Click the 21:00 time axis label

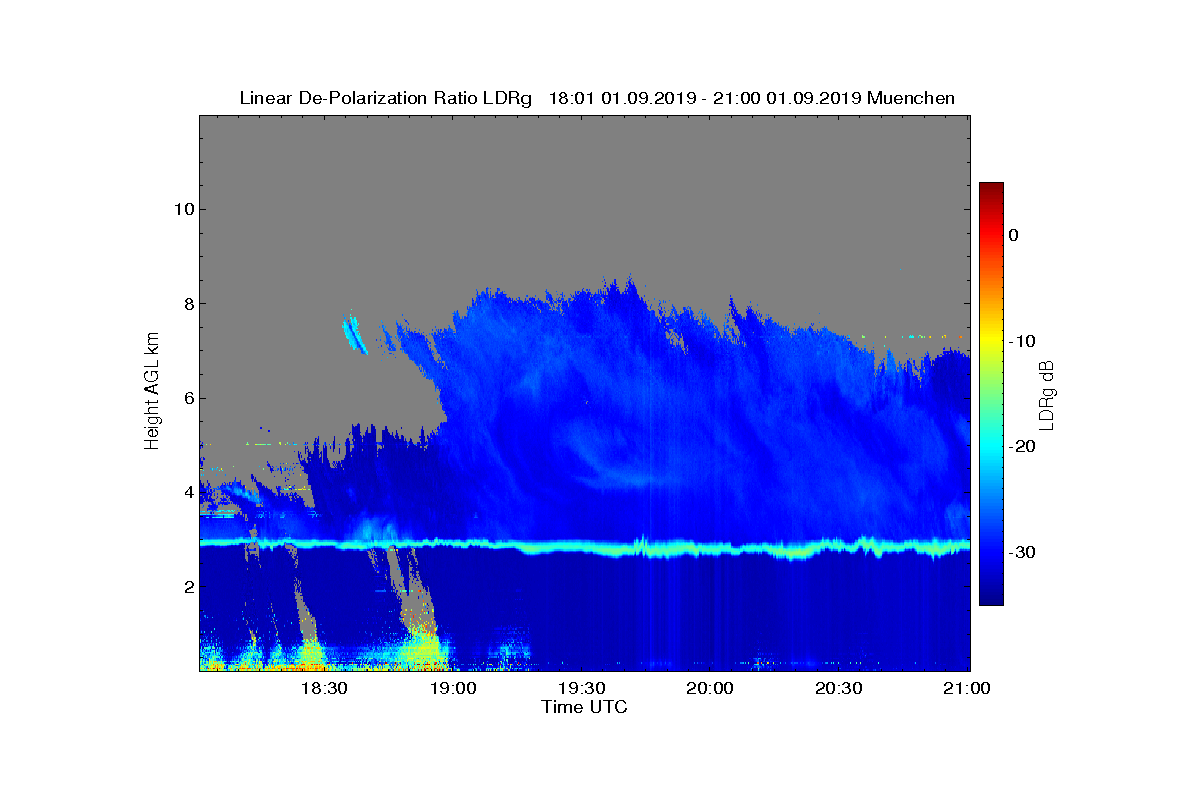(967, 689)
